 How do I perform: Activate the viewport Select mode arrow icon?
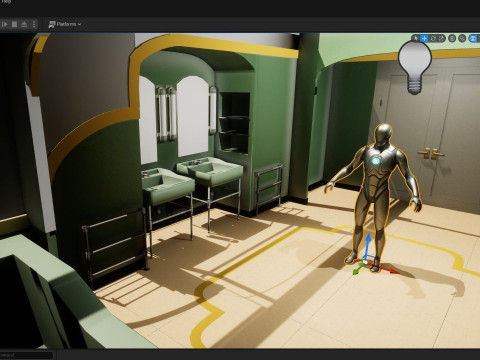point(416,38)
